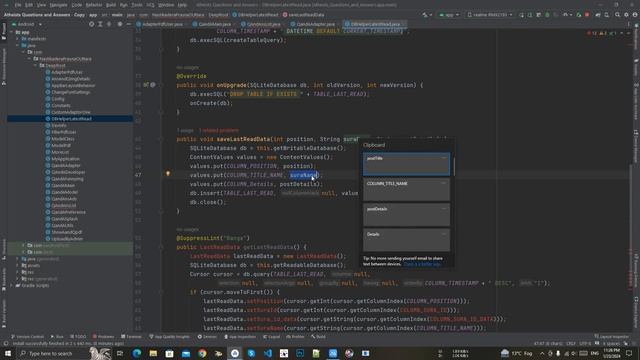This screenshot has width=640, height=360.
Task: Click the Clipboard panel scrollbar
Action: click(x=454, y=167)
